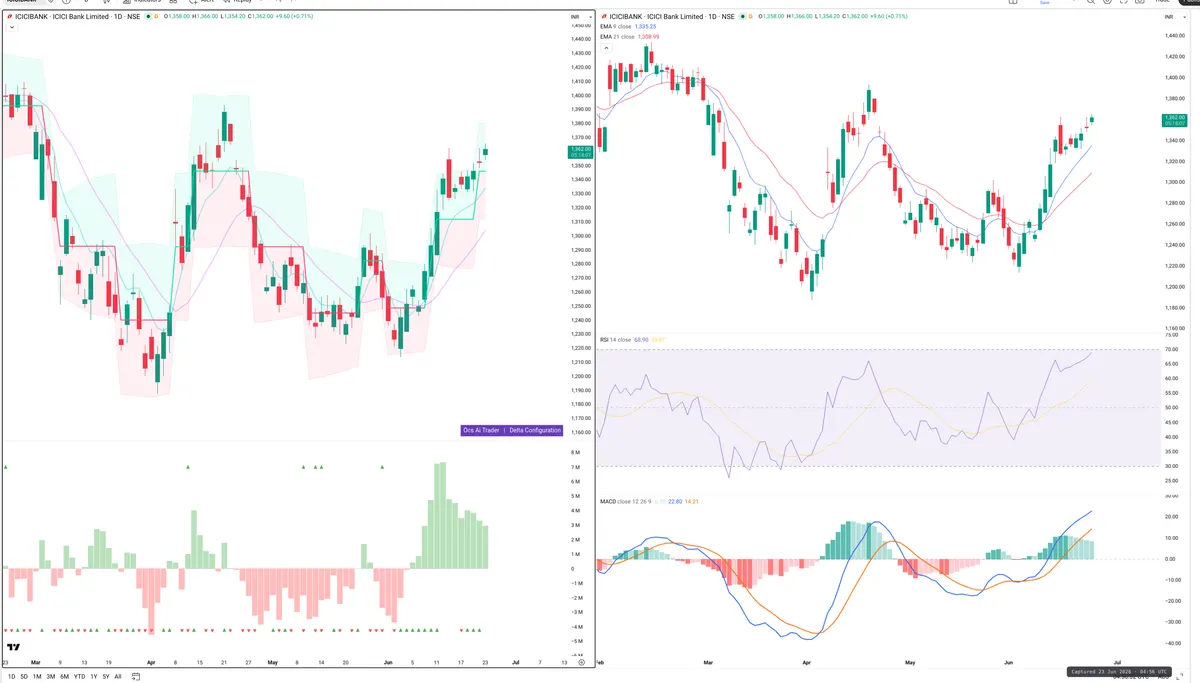
Task: Select the All time range
Action: (x=118, y=676)
